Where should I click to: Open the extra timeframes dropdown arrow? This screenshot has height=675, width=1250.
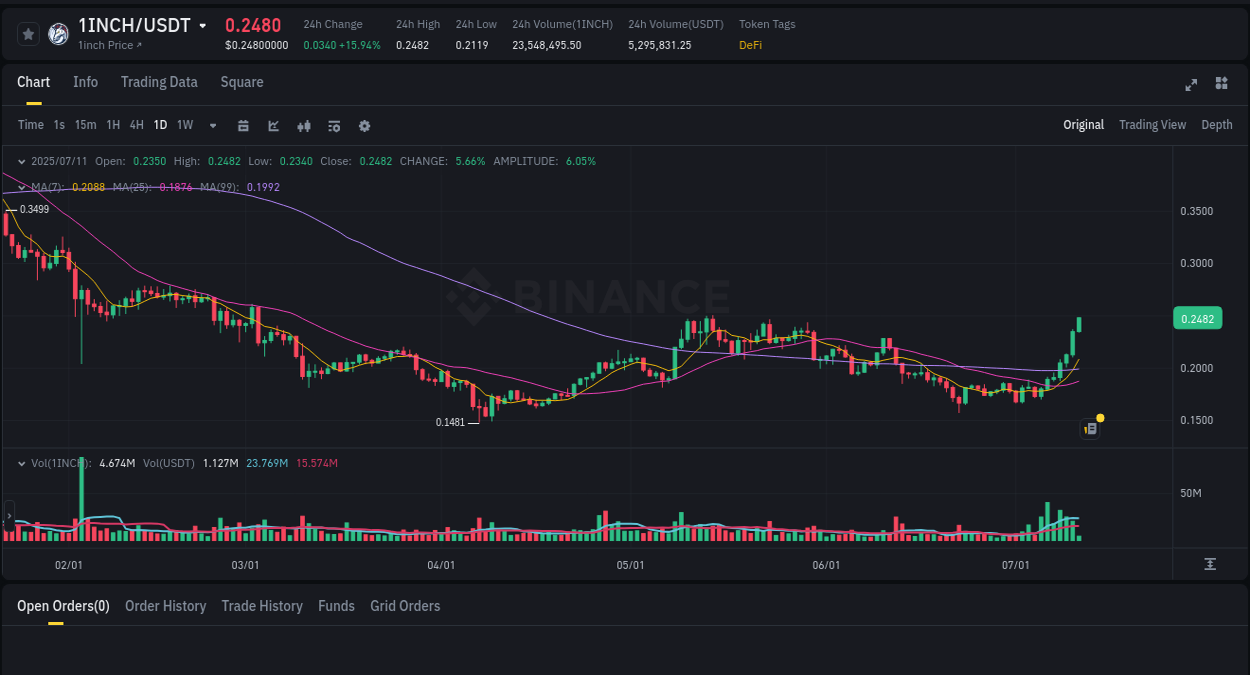click(x=212, y=125)
